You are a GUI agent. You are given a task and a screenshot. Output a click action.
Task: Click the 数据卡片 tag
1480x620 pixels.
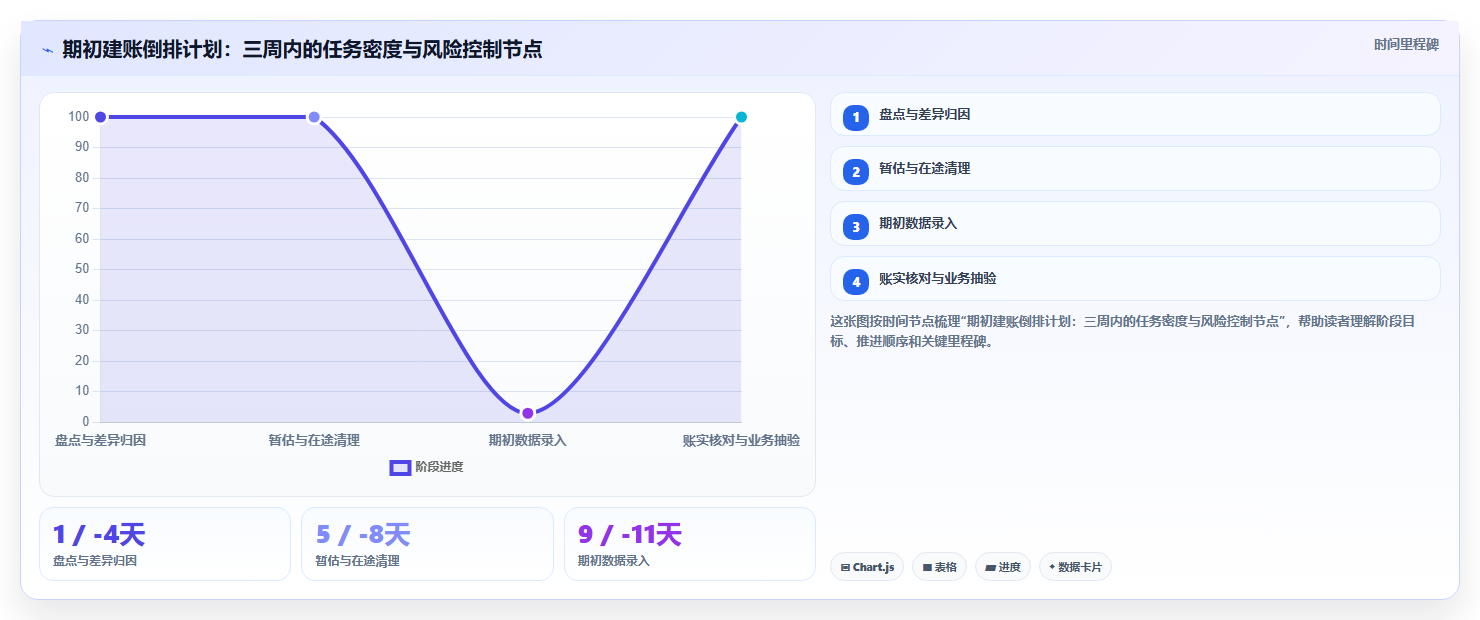click(x=1075, y=567)
